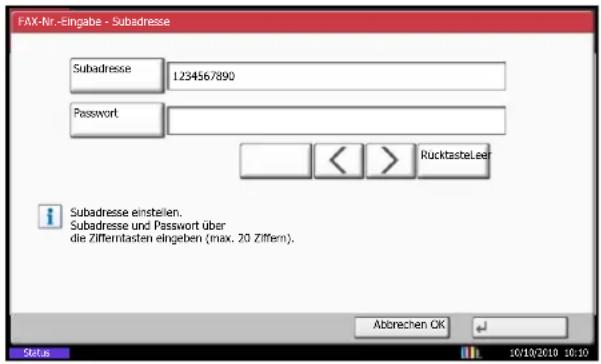Select the hint text "Subadresse einstellen."

pos(126,212)
